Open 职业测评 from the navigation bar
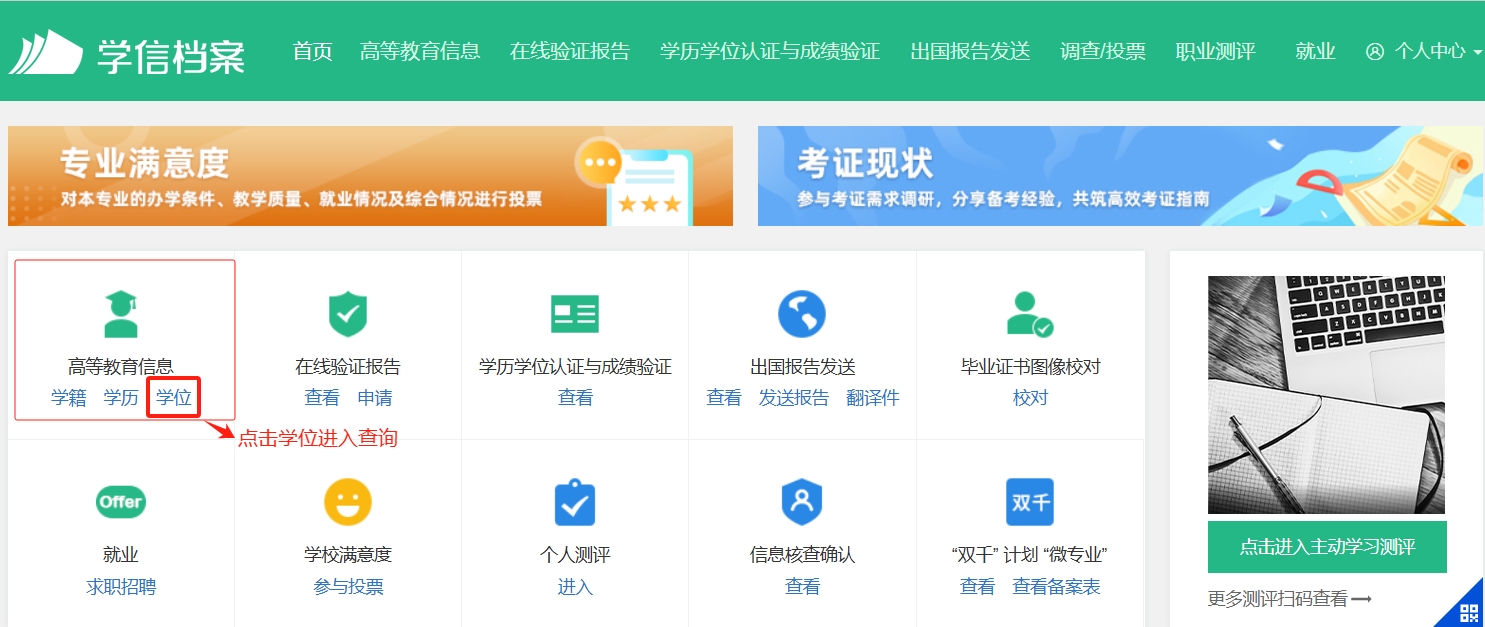This screenshot has height=627, width=1485. pos(1216,53)
